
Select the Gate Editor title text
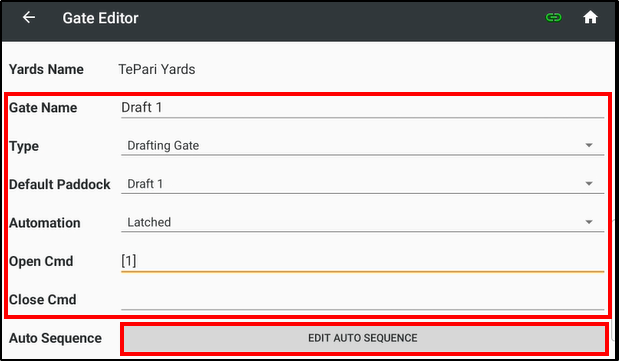coord(100,18)
